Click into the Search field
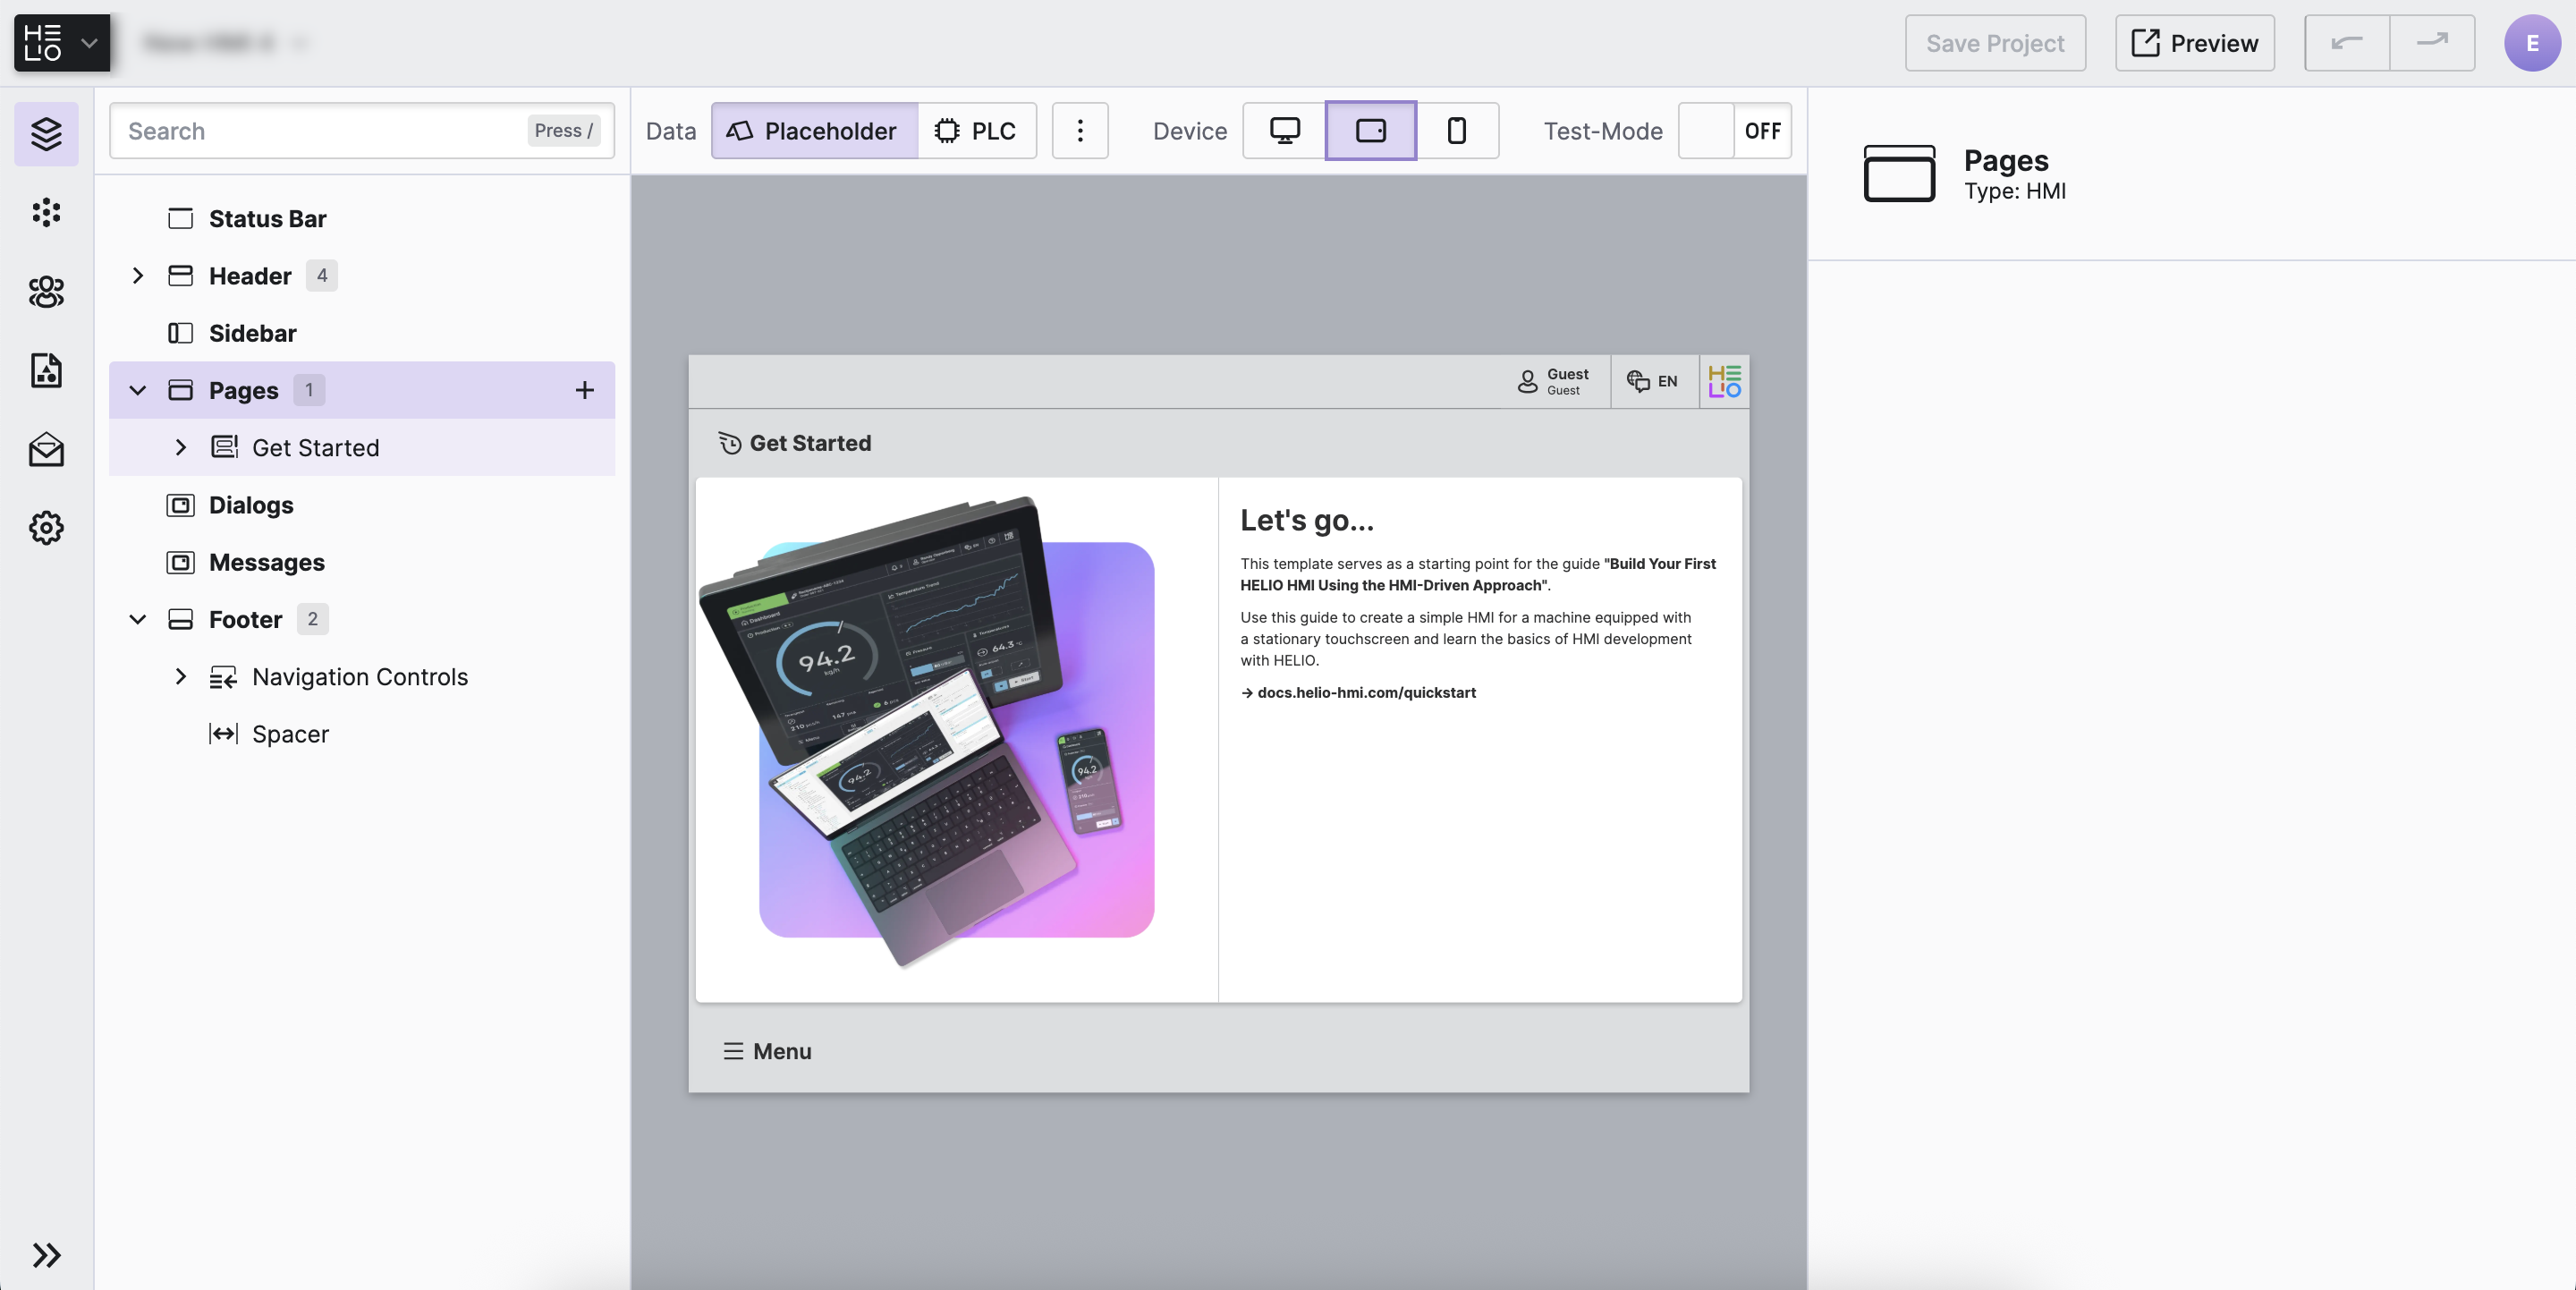This screenshot has width=2576, height=1290. point(320,130)
